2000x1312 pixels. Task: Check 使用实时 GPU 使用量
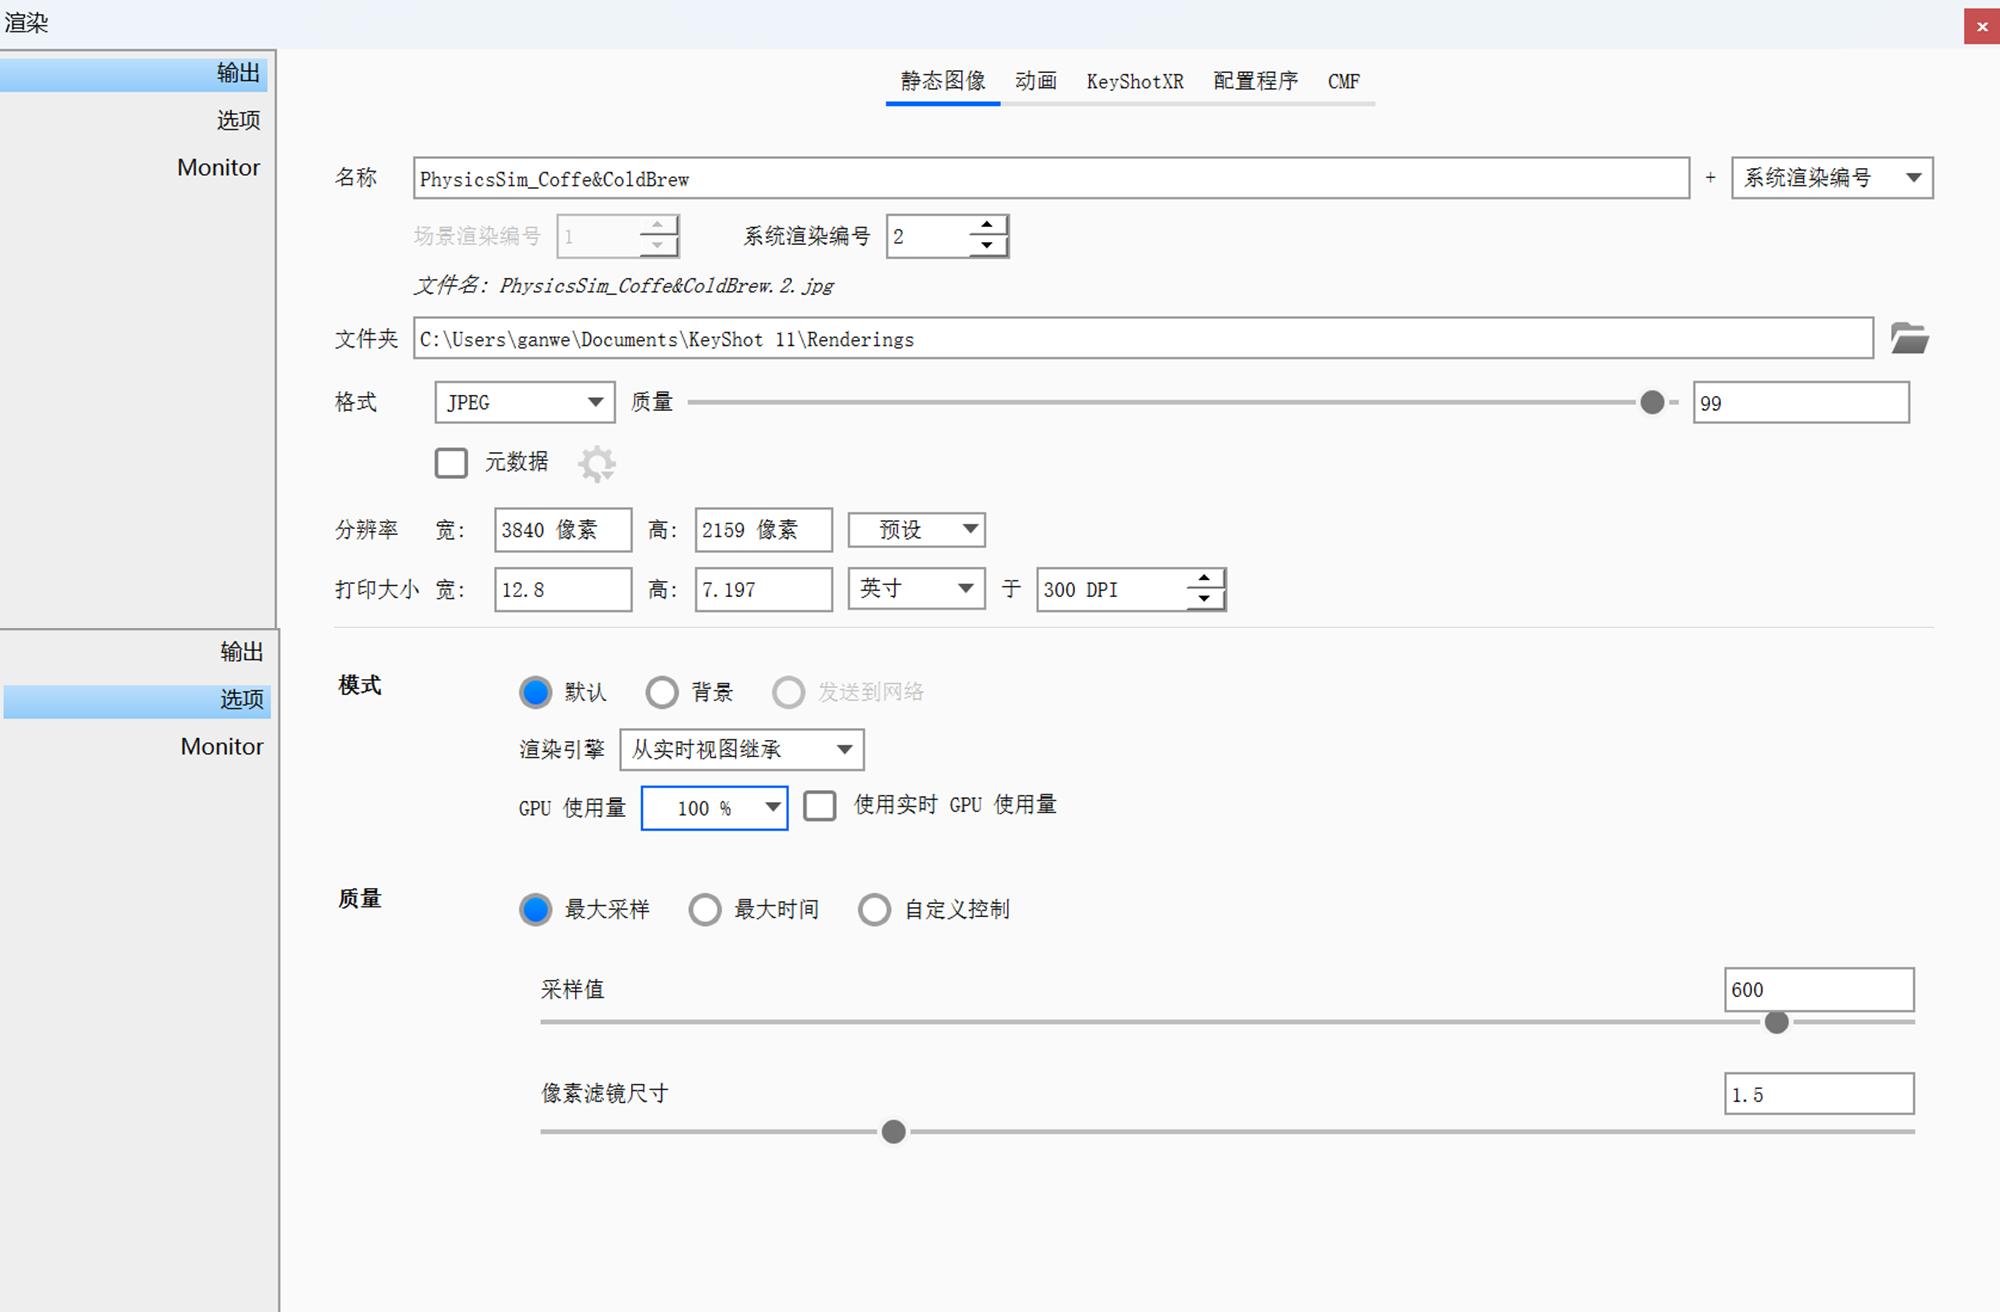tap(820, 805)
